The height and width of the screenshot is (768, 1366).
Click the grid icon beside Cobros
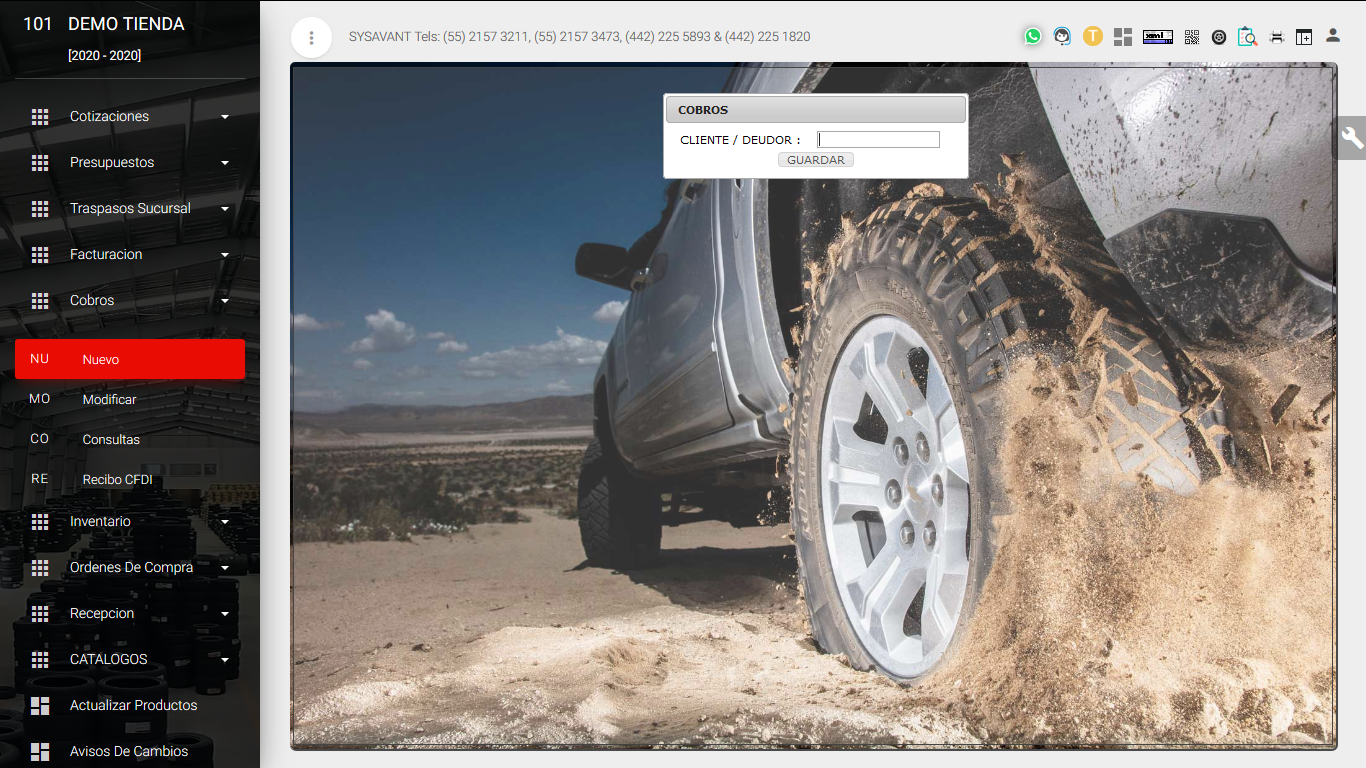tap(40, 301)
